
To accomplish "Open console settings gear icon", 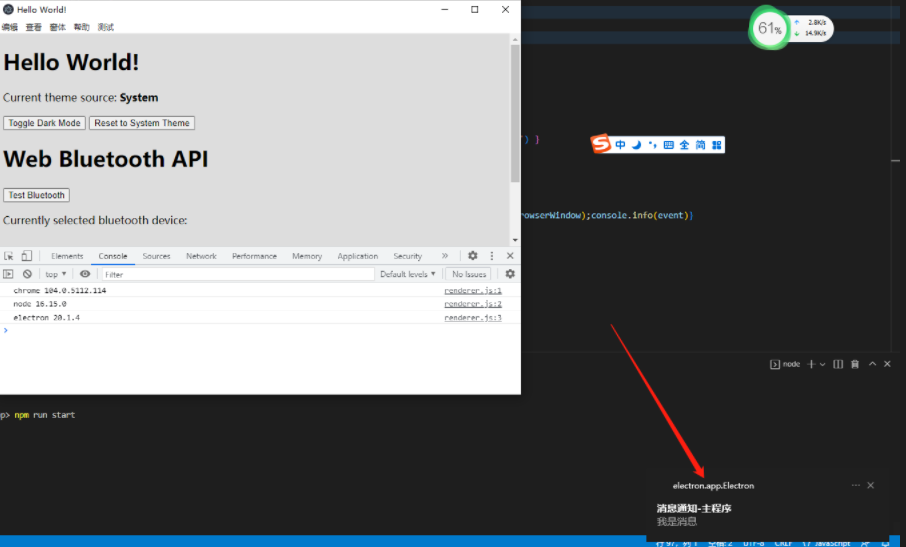I will pos(510,274).
